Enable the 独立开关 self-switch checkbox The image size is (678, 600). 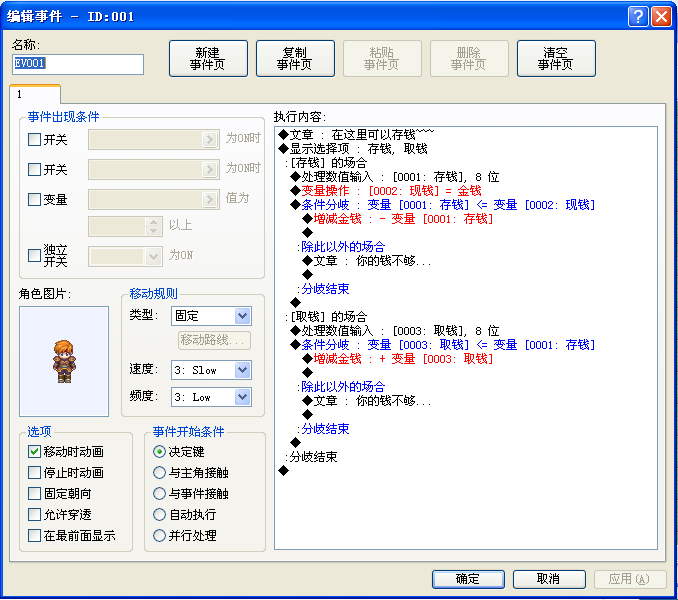(x=34, y=255)
